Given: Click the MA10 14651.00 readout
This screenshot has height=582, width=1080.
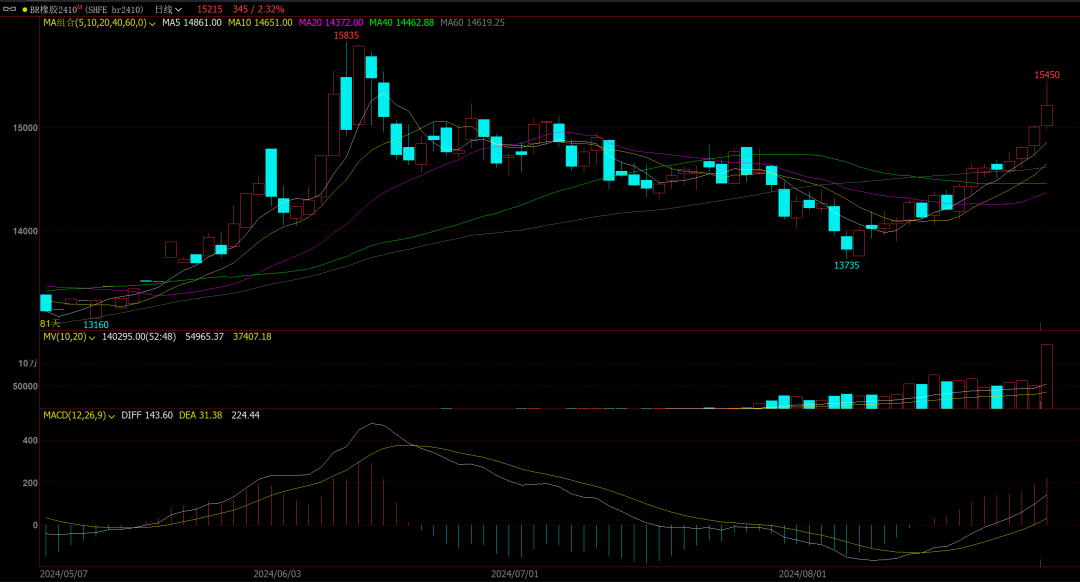Looking at the screenshot, I should pos(260,23).
